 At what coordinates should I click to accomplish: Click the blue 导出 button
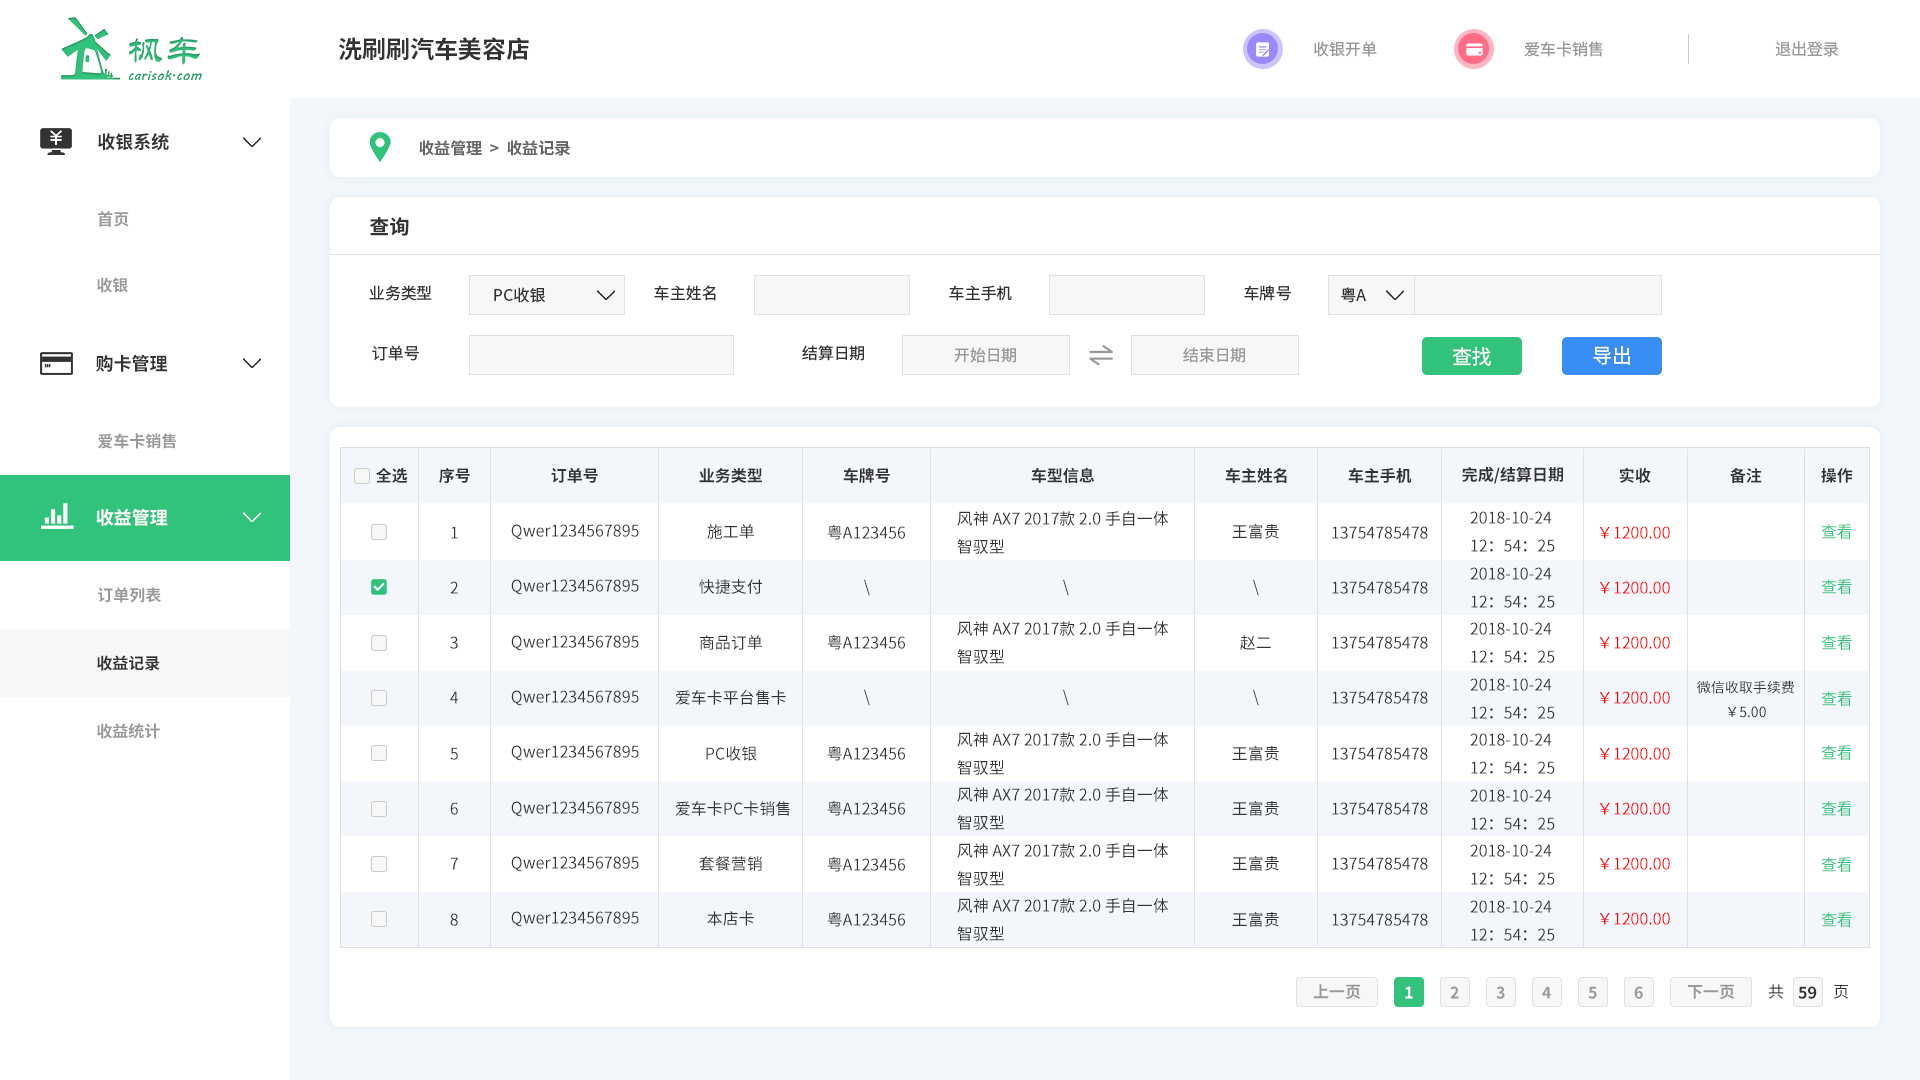pos(1611,356)
